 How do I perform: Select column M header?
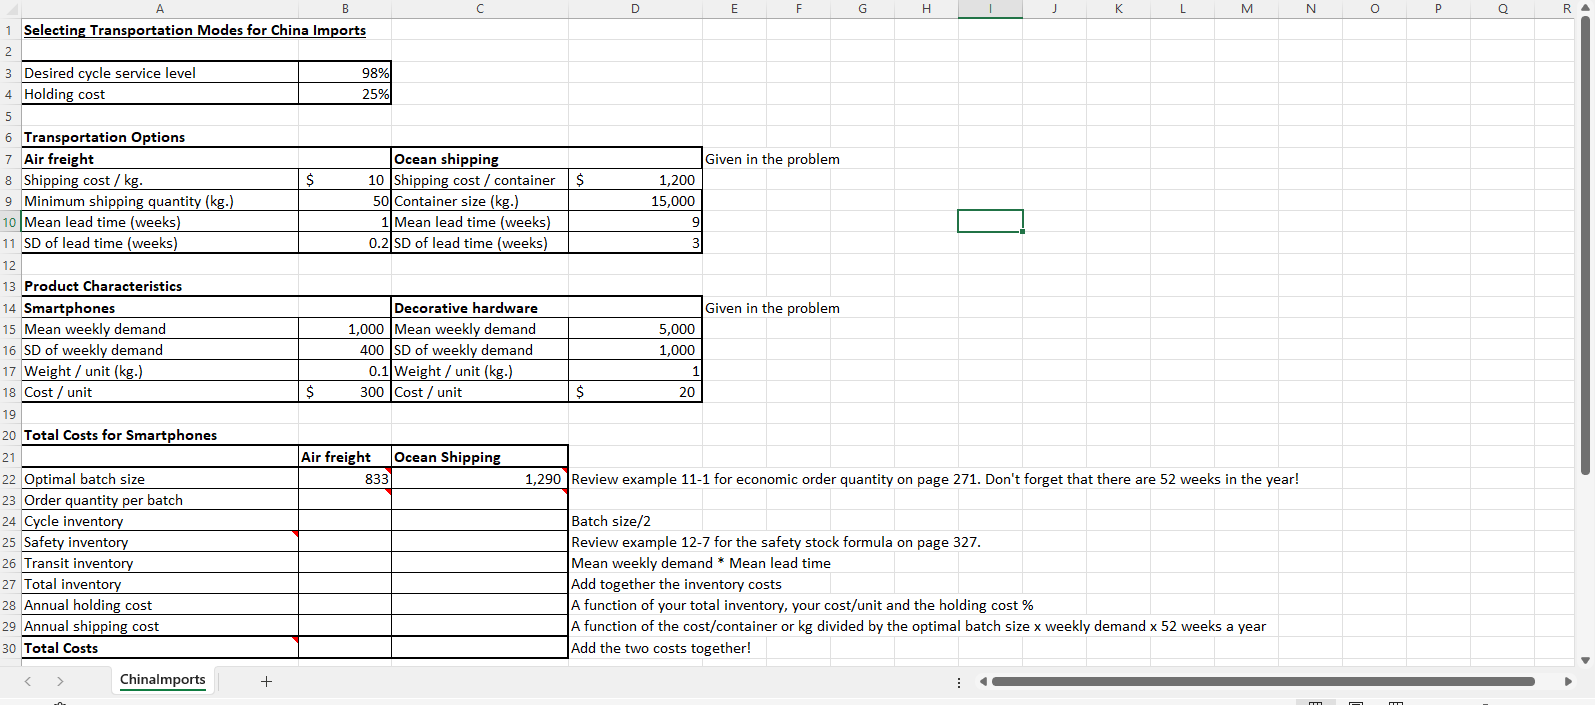coord(1246,9)
